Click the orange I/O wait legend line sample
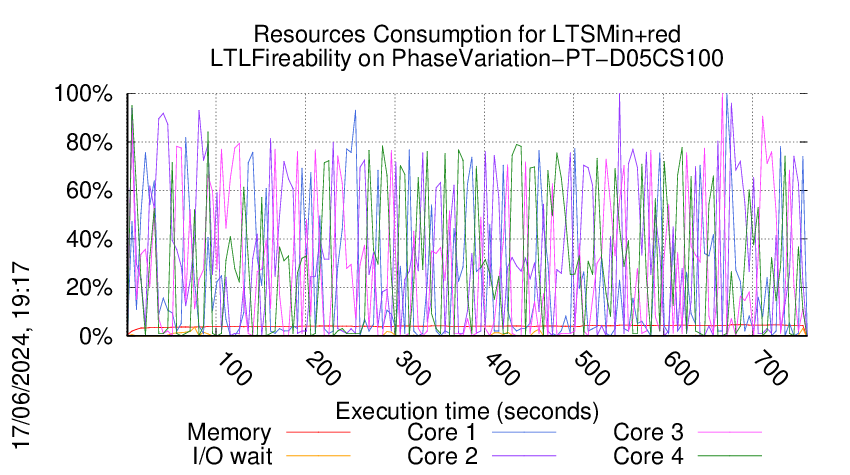The width and height of the screenshot is (850, 475). [x=318, y=455]
